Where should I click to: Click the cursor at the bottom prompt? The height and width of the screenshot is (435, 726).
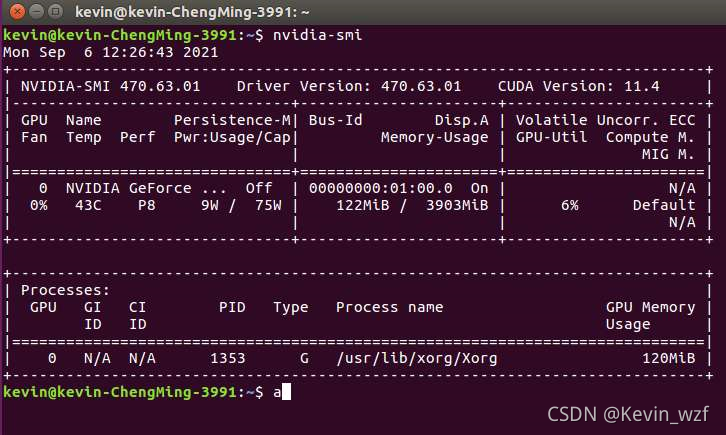286,392
